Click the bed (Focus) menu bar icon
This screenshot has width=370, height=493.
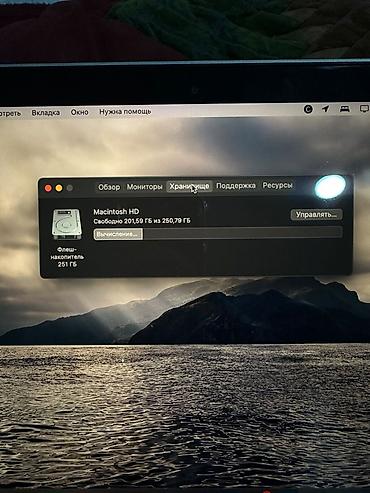click(x=345, y=109)
